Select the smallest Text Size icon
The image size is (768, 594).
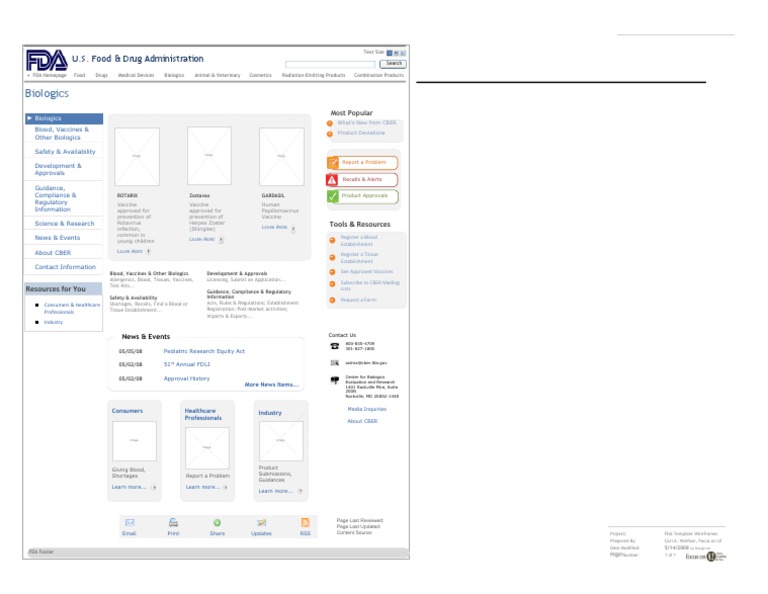click(389, 53)
